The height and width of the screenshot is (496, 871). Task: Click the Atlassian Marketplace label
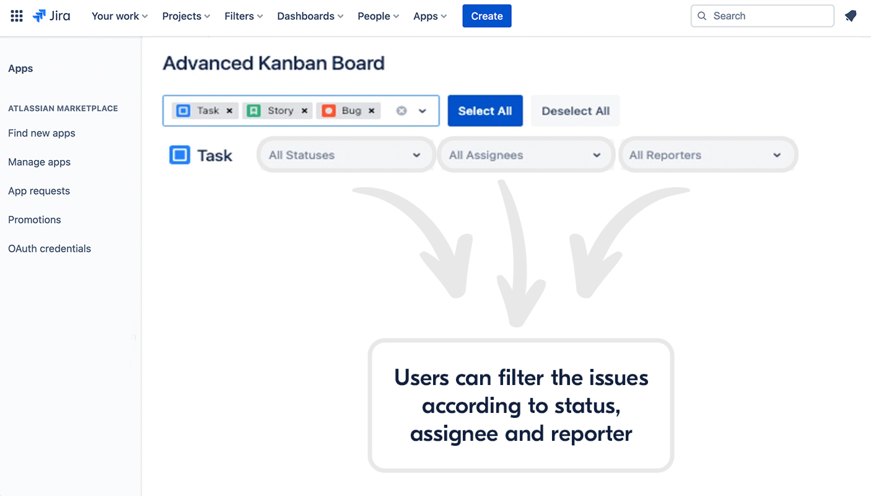click(x=63, y=108)
